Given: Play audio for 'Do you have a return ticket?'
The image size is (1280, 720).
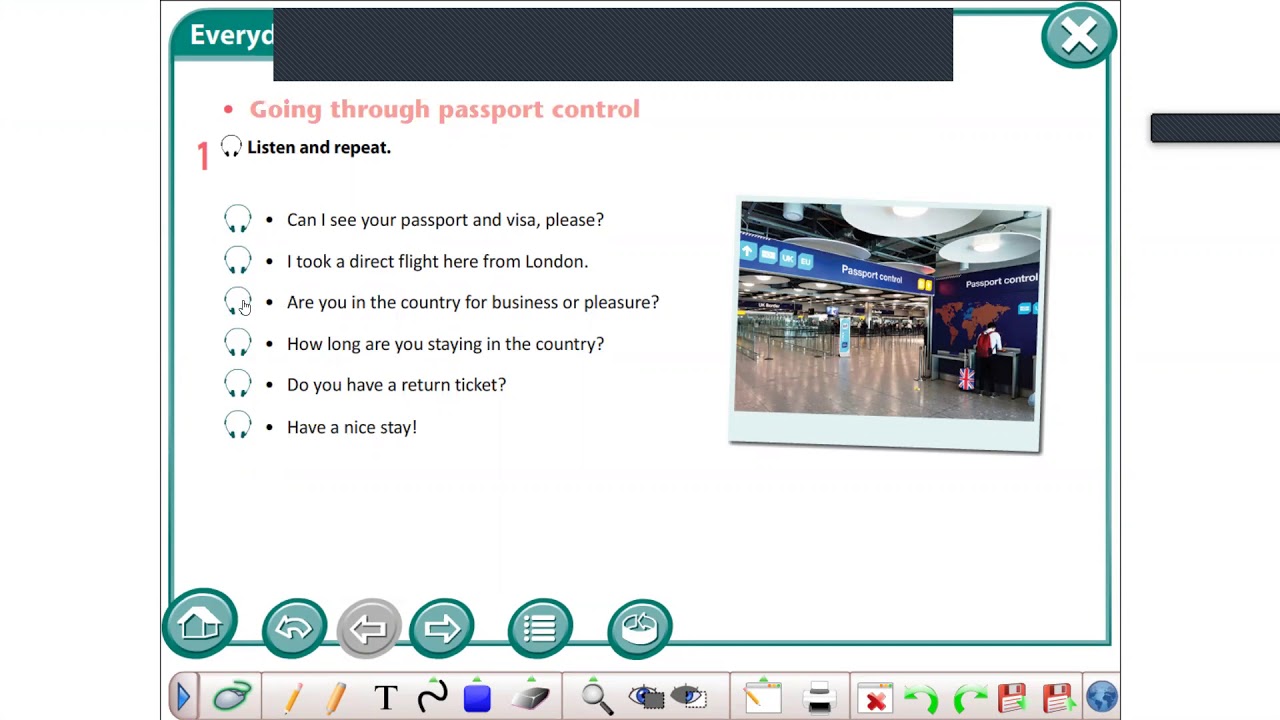Looking at the screenshot, I should click(238, 384).
